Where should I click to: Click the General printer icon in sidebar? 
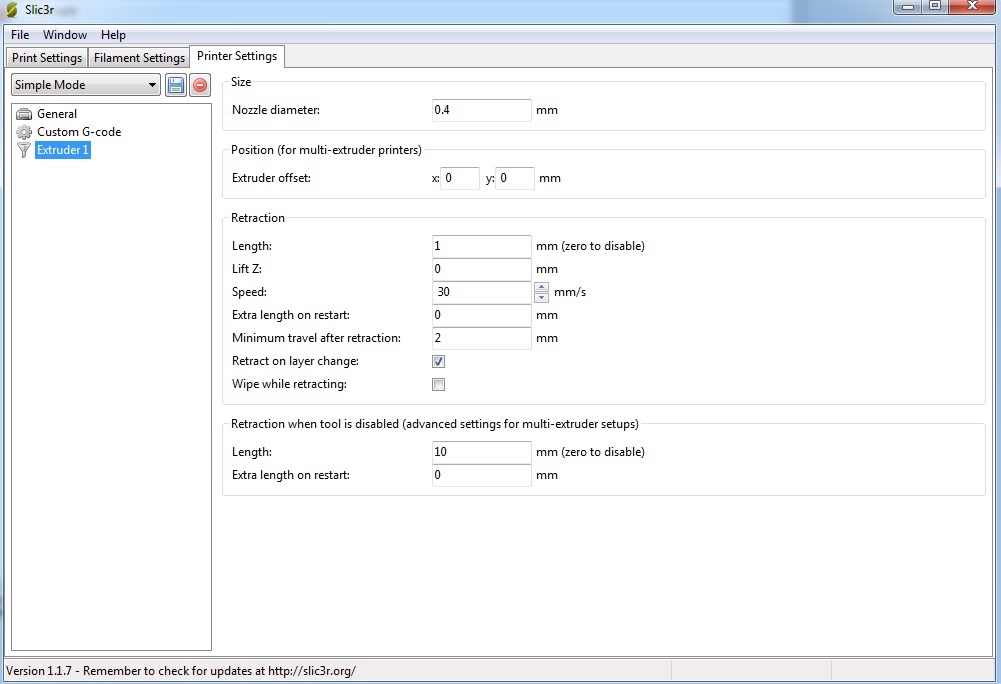click(x=25, y=114)
